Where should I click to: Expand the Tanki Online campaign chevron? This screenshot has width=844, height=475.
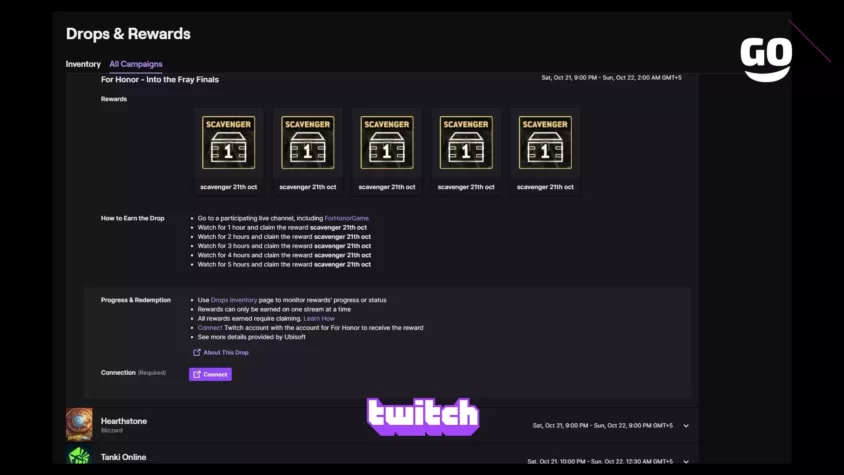[x=686, y=462]
